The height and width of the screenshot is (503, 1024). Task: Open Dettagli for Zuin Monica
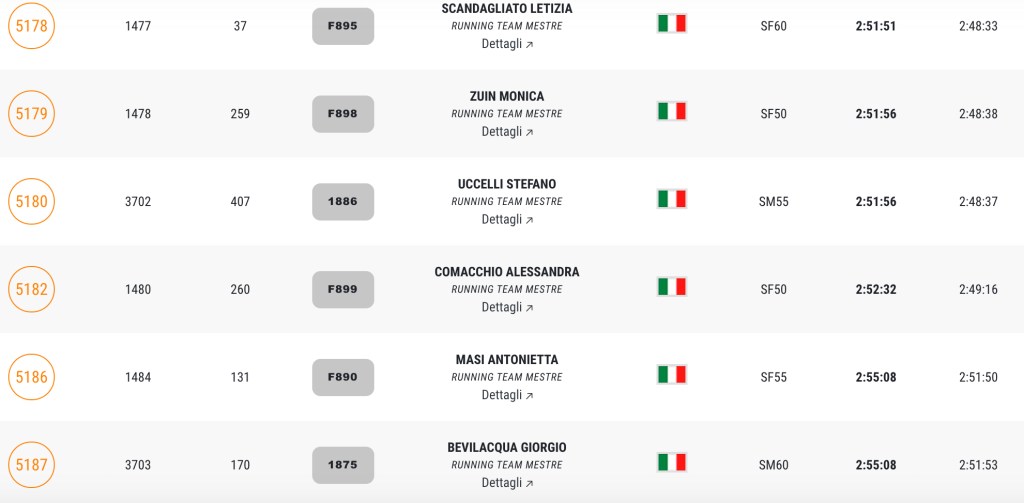[507, 132]
